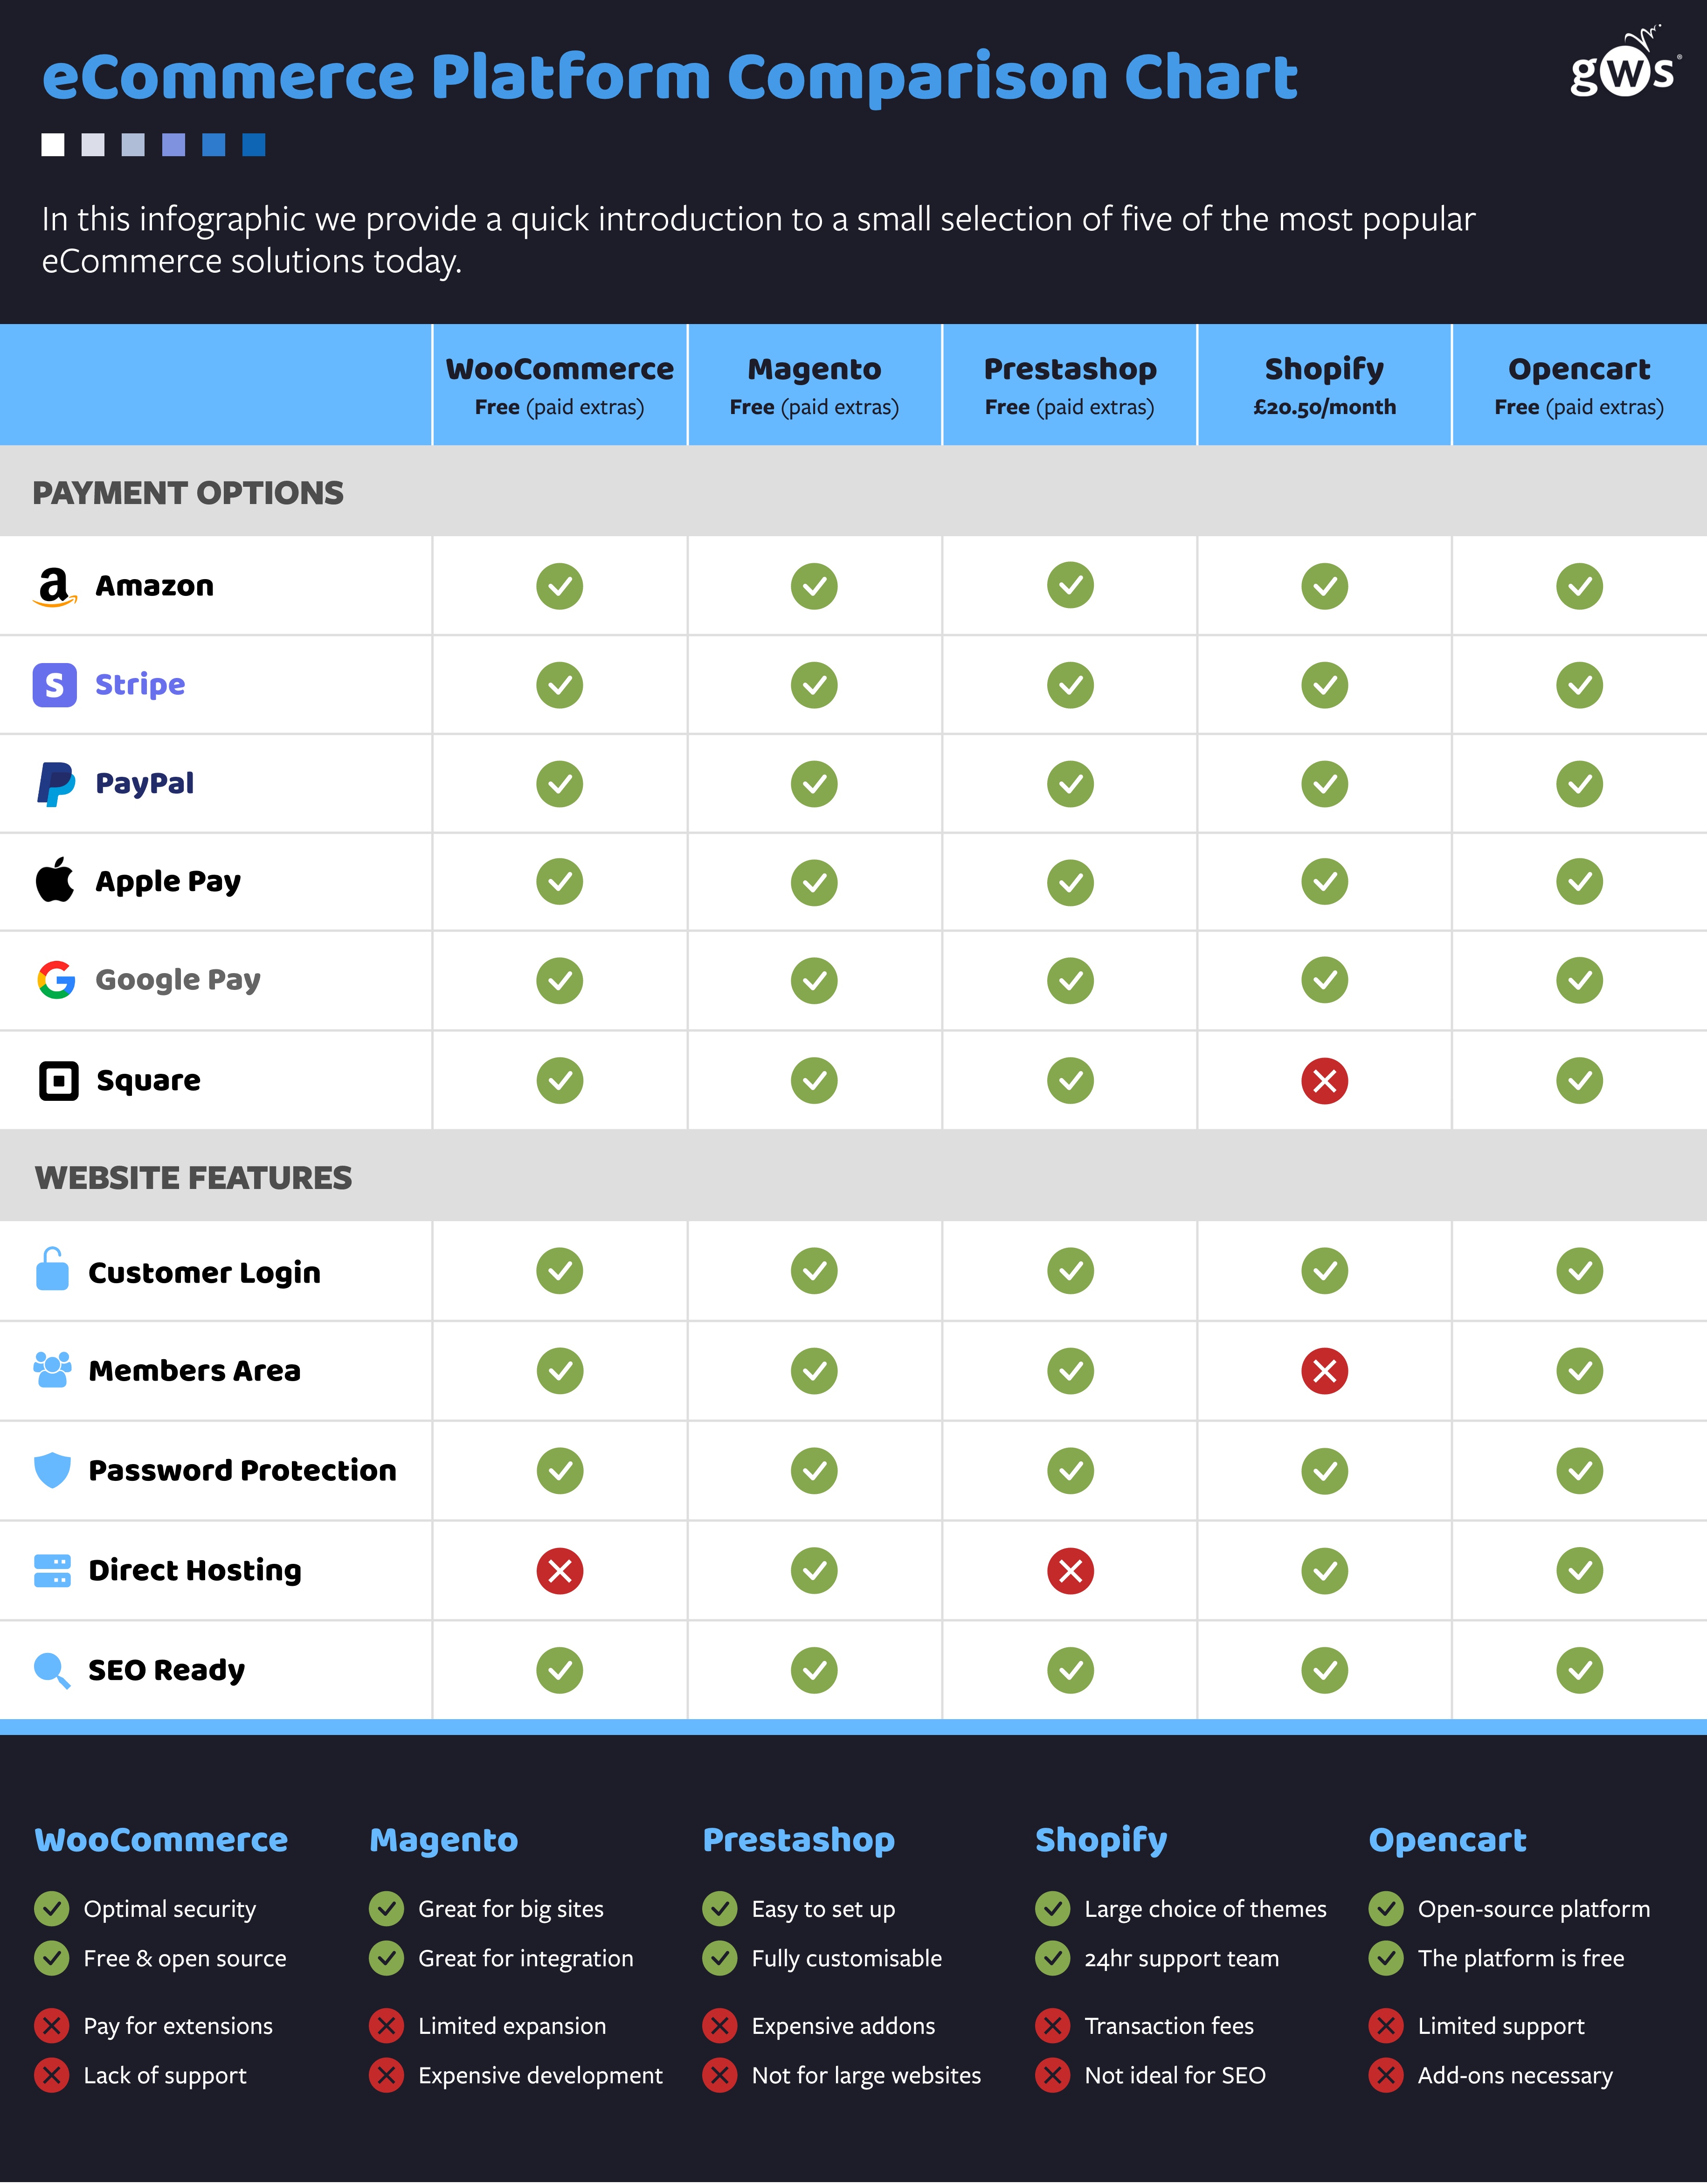Select the Prestashop column header
The width and height of the screenshot is (1707, 2184).
coord(1070,385)
